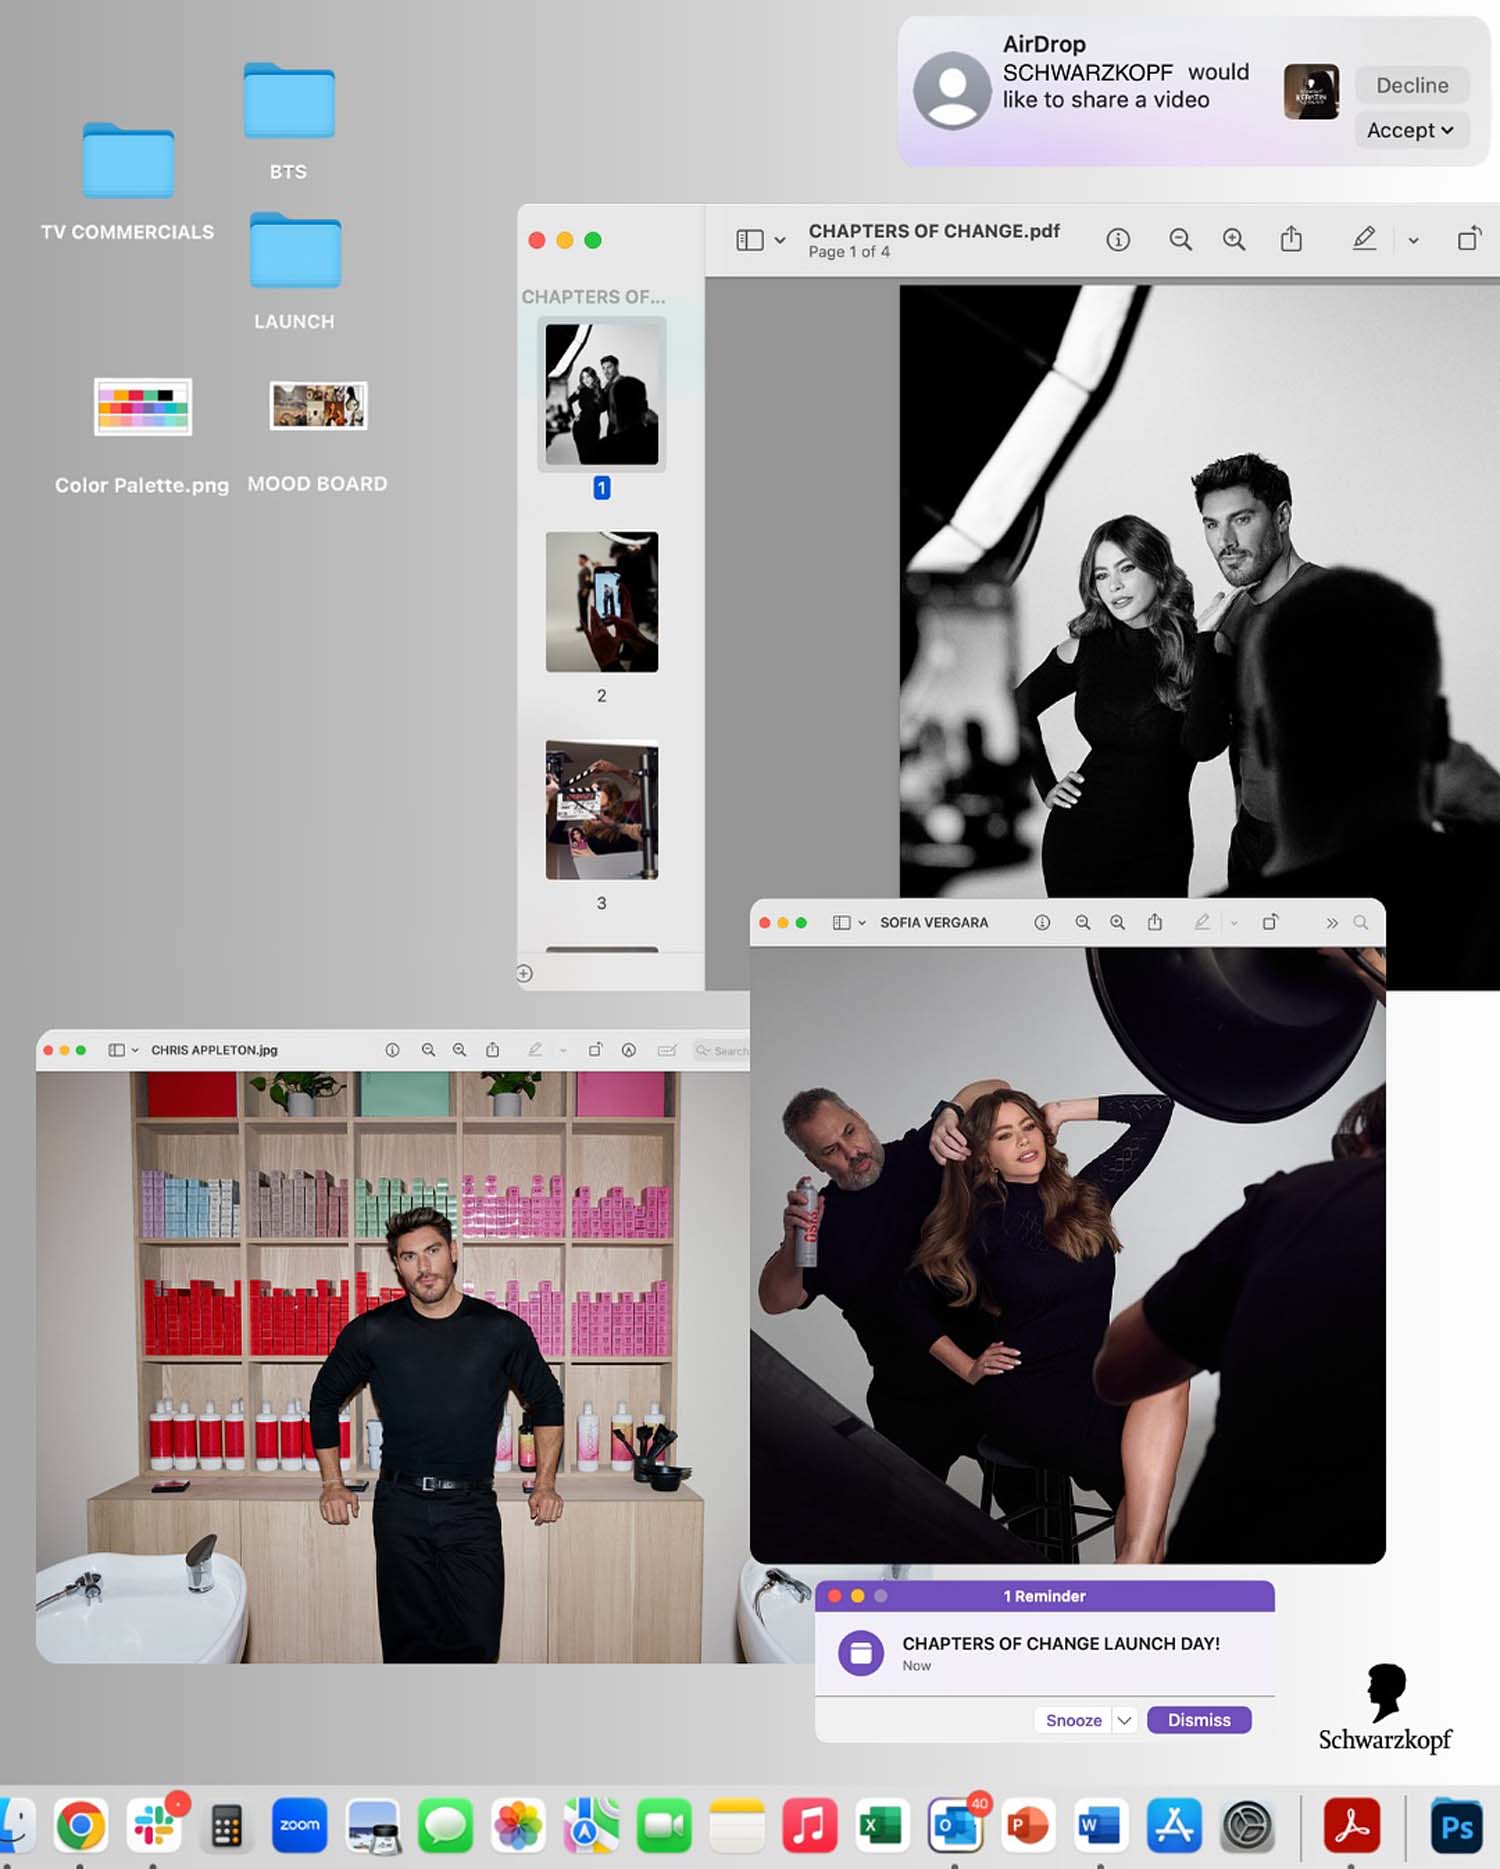The height and width of the screenshot is (1869, 1500).
Task: Open FaceTime from the Dock
Action: pos(665,1826)
